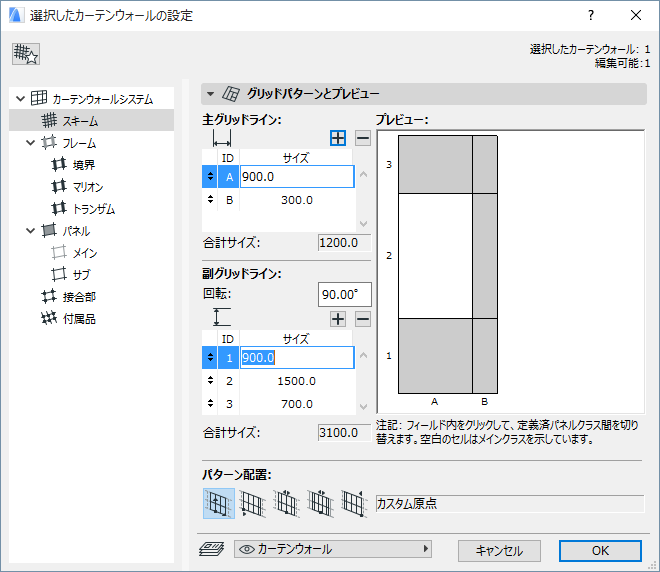Toggle preview cell B3 panel class
The image size is (660, 572).
485,165
